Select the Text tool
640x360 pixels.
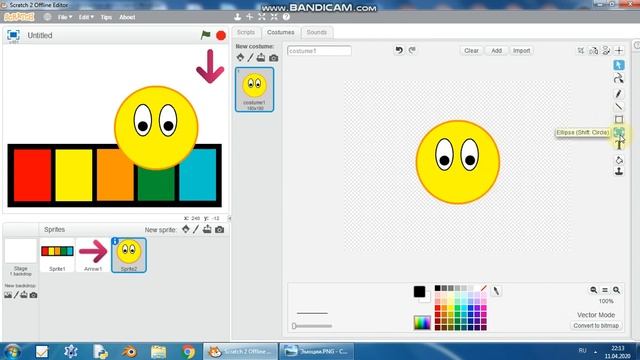click(619, 144)
